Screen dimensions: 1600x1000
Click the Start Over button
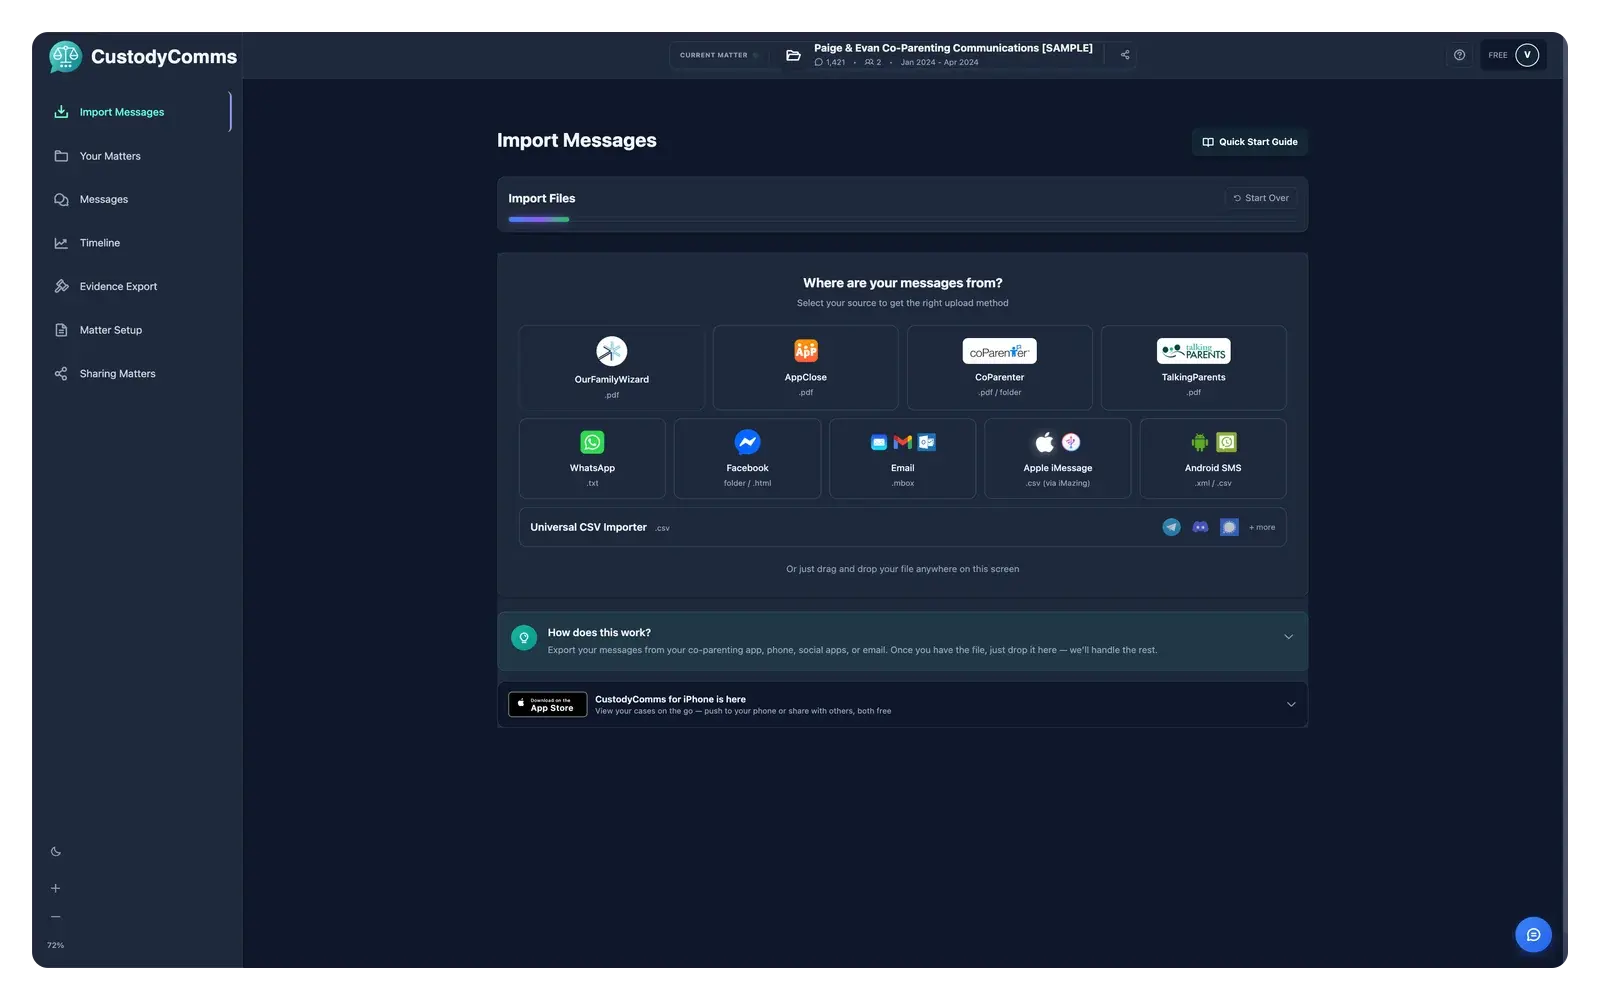(x=1261, y=198)
